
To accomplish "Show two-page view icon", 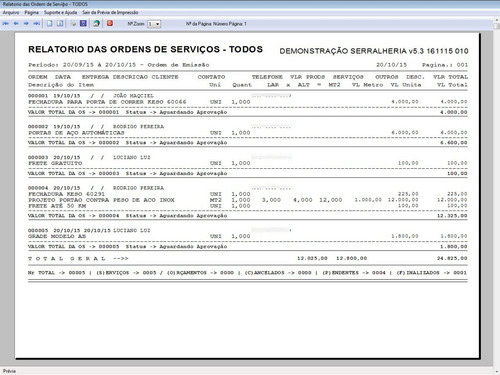I will click(x=60, y=24).
